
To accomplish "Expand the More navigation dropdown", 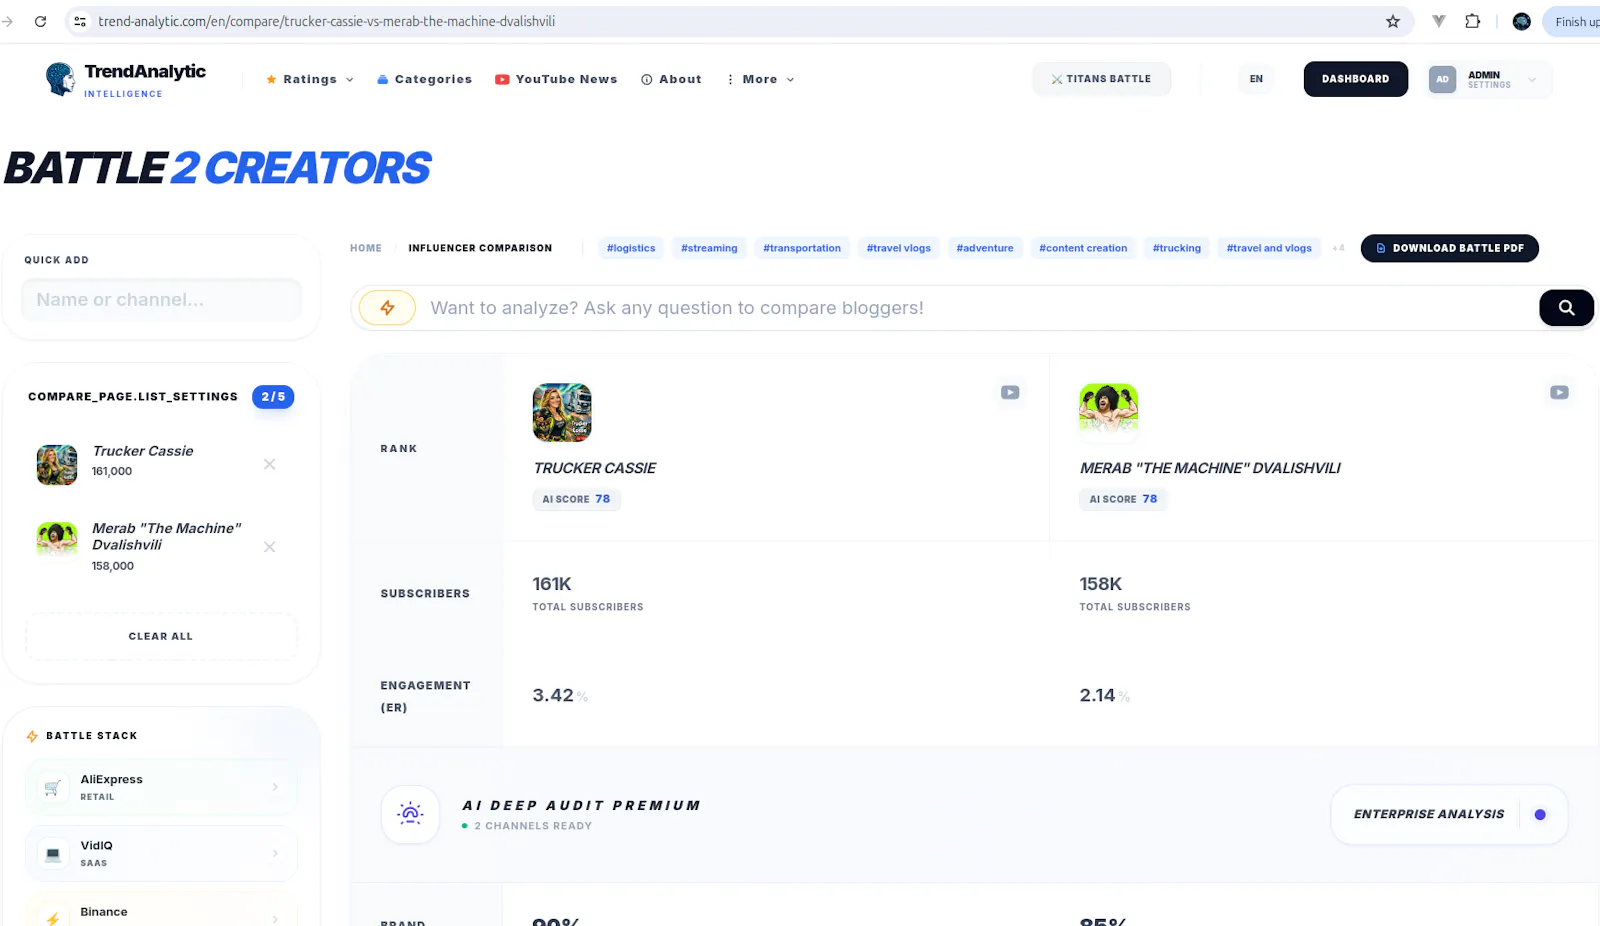I will (760, 79).
